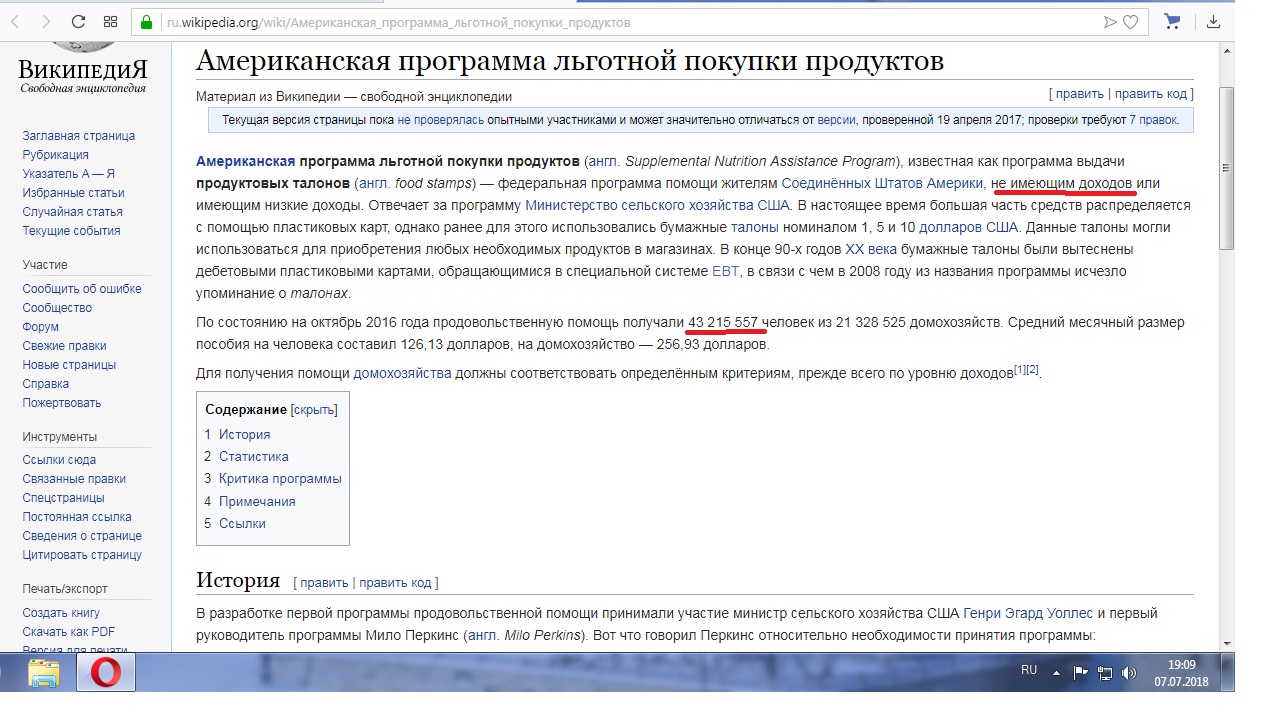This screenshot has height=720, width=1280.
Task: Open the EBT link
Action: point(725,271)
